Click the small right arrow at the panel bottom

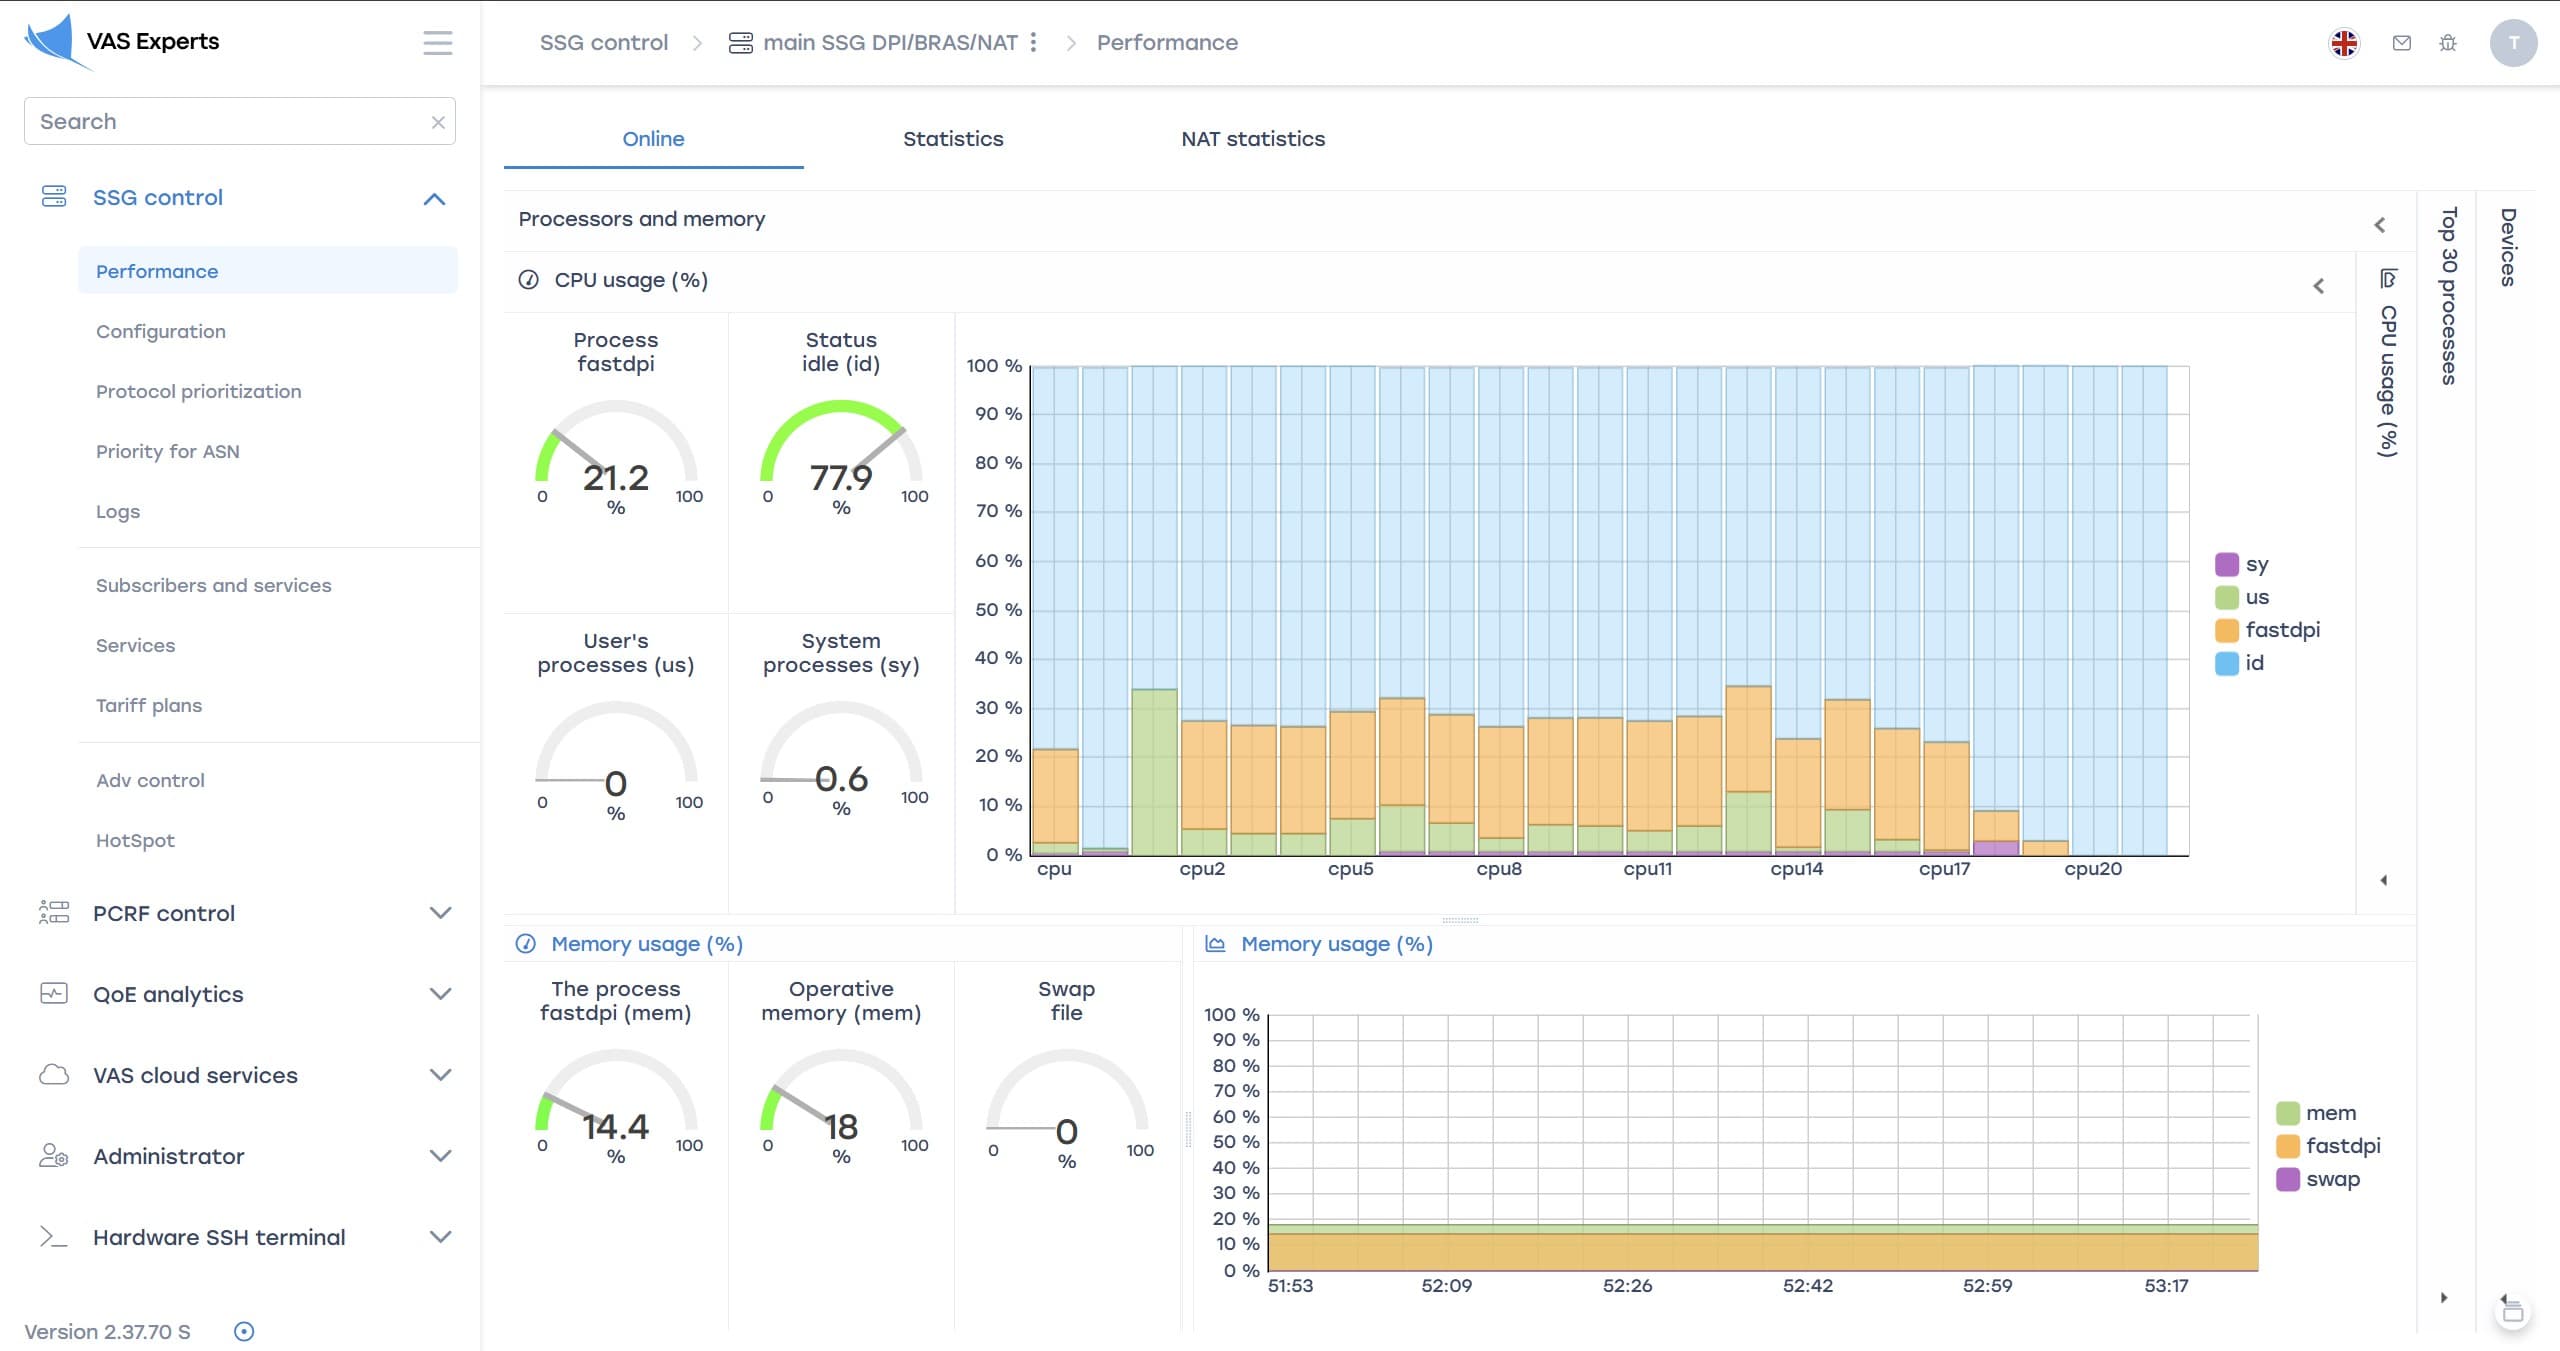[x=2444, y=1298]
